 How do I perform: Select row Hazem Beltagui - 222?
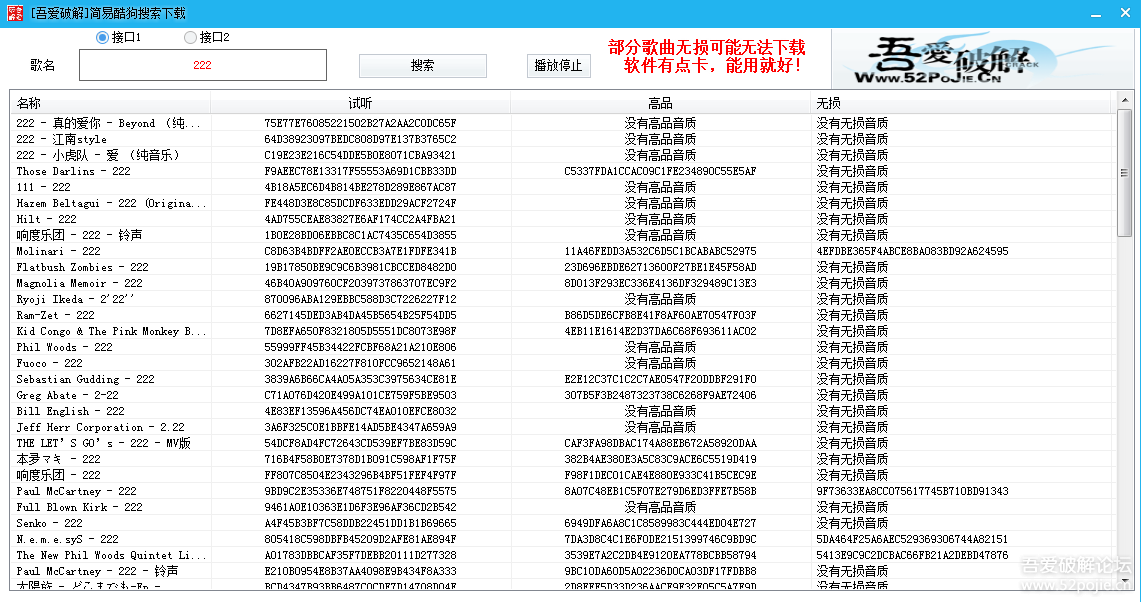pyautogui.click(x=560, y=203)
